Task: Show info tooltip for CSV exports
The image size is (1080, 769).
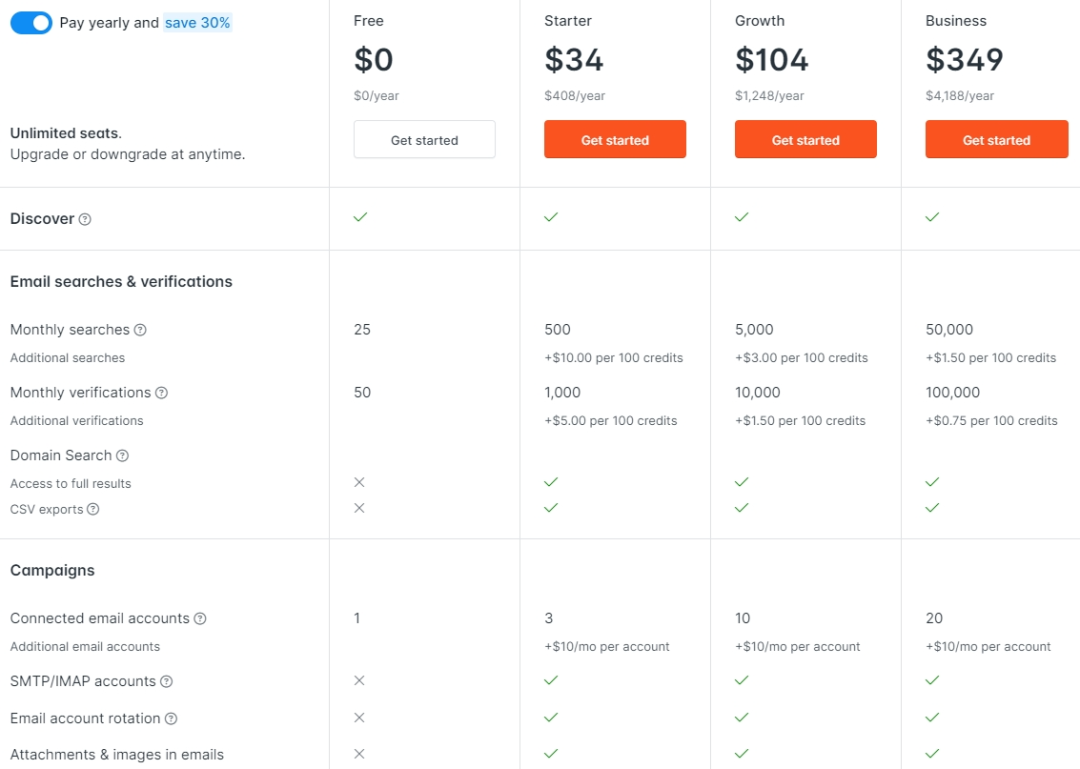Action: (93, 509)
